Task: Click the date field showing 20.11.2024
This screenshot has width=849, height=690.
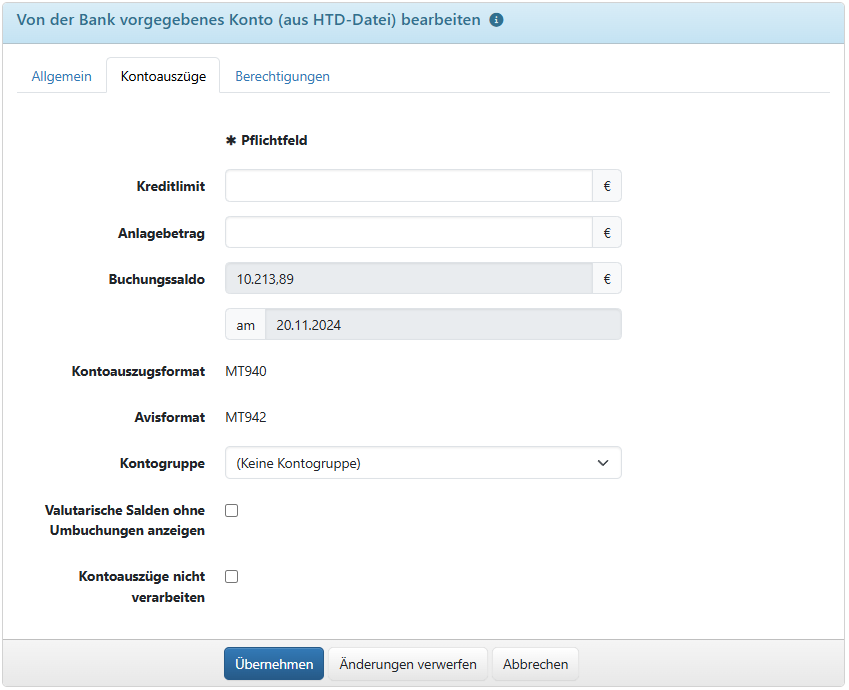Action: tap(443, 325)
